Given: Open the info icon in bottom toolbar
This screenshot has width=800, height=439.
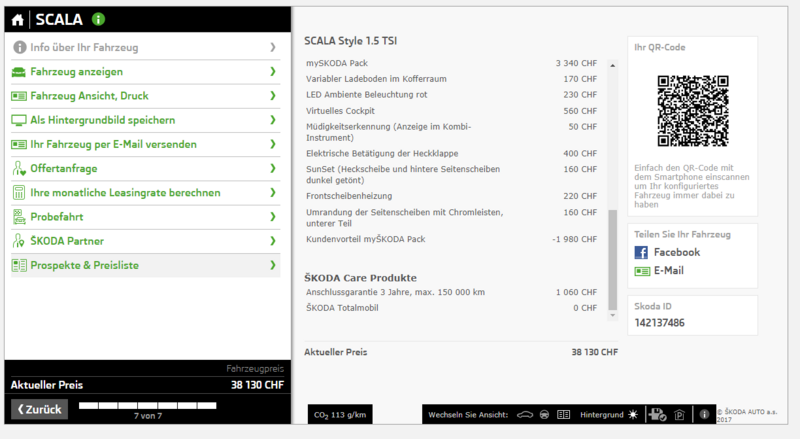Looking at the screenshot, I should click(x=704, y=414).
